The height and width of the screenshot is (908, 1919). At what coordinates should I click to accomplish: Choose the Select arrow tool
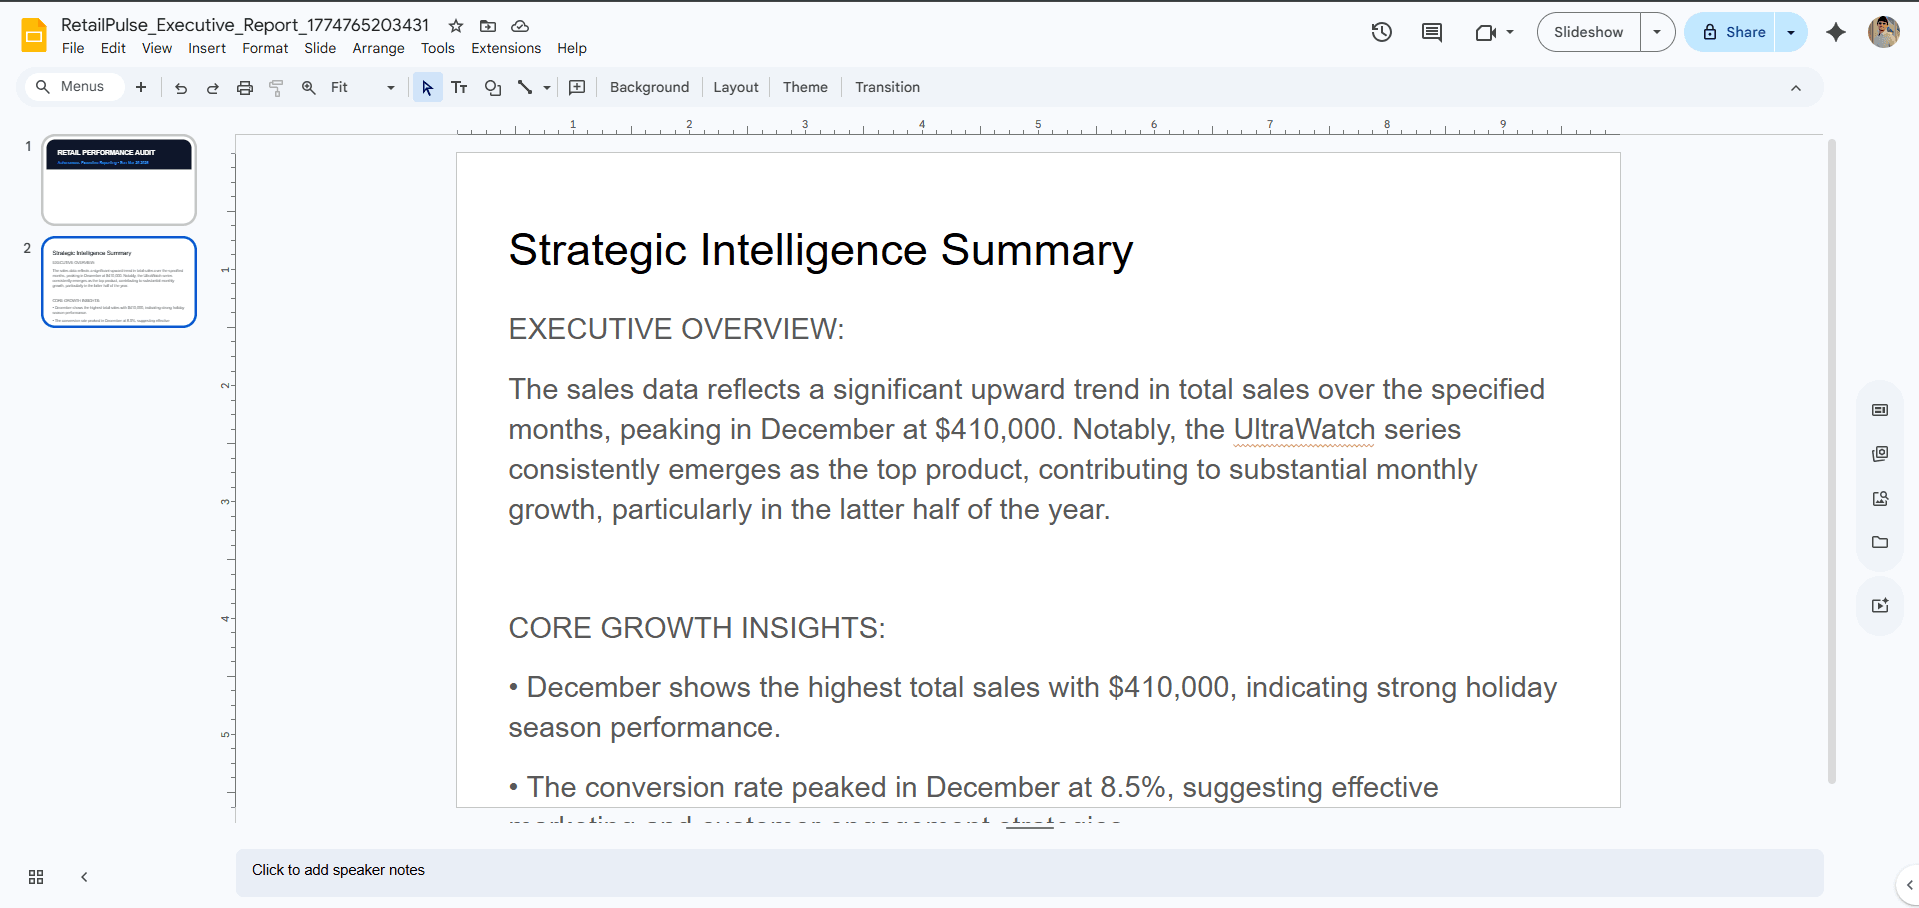[428, 87]
